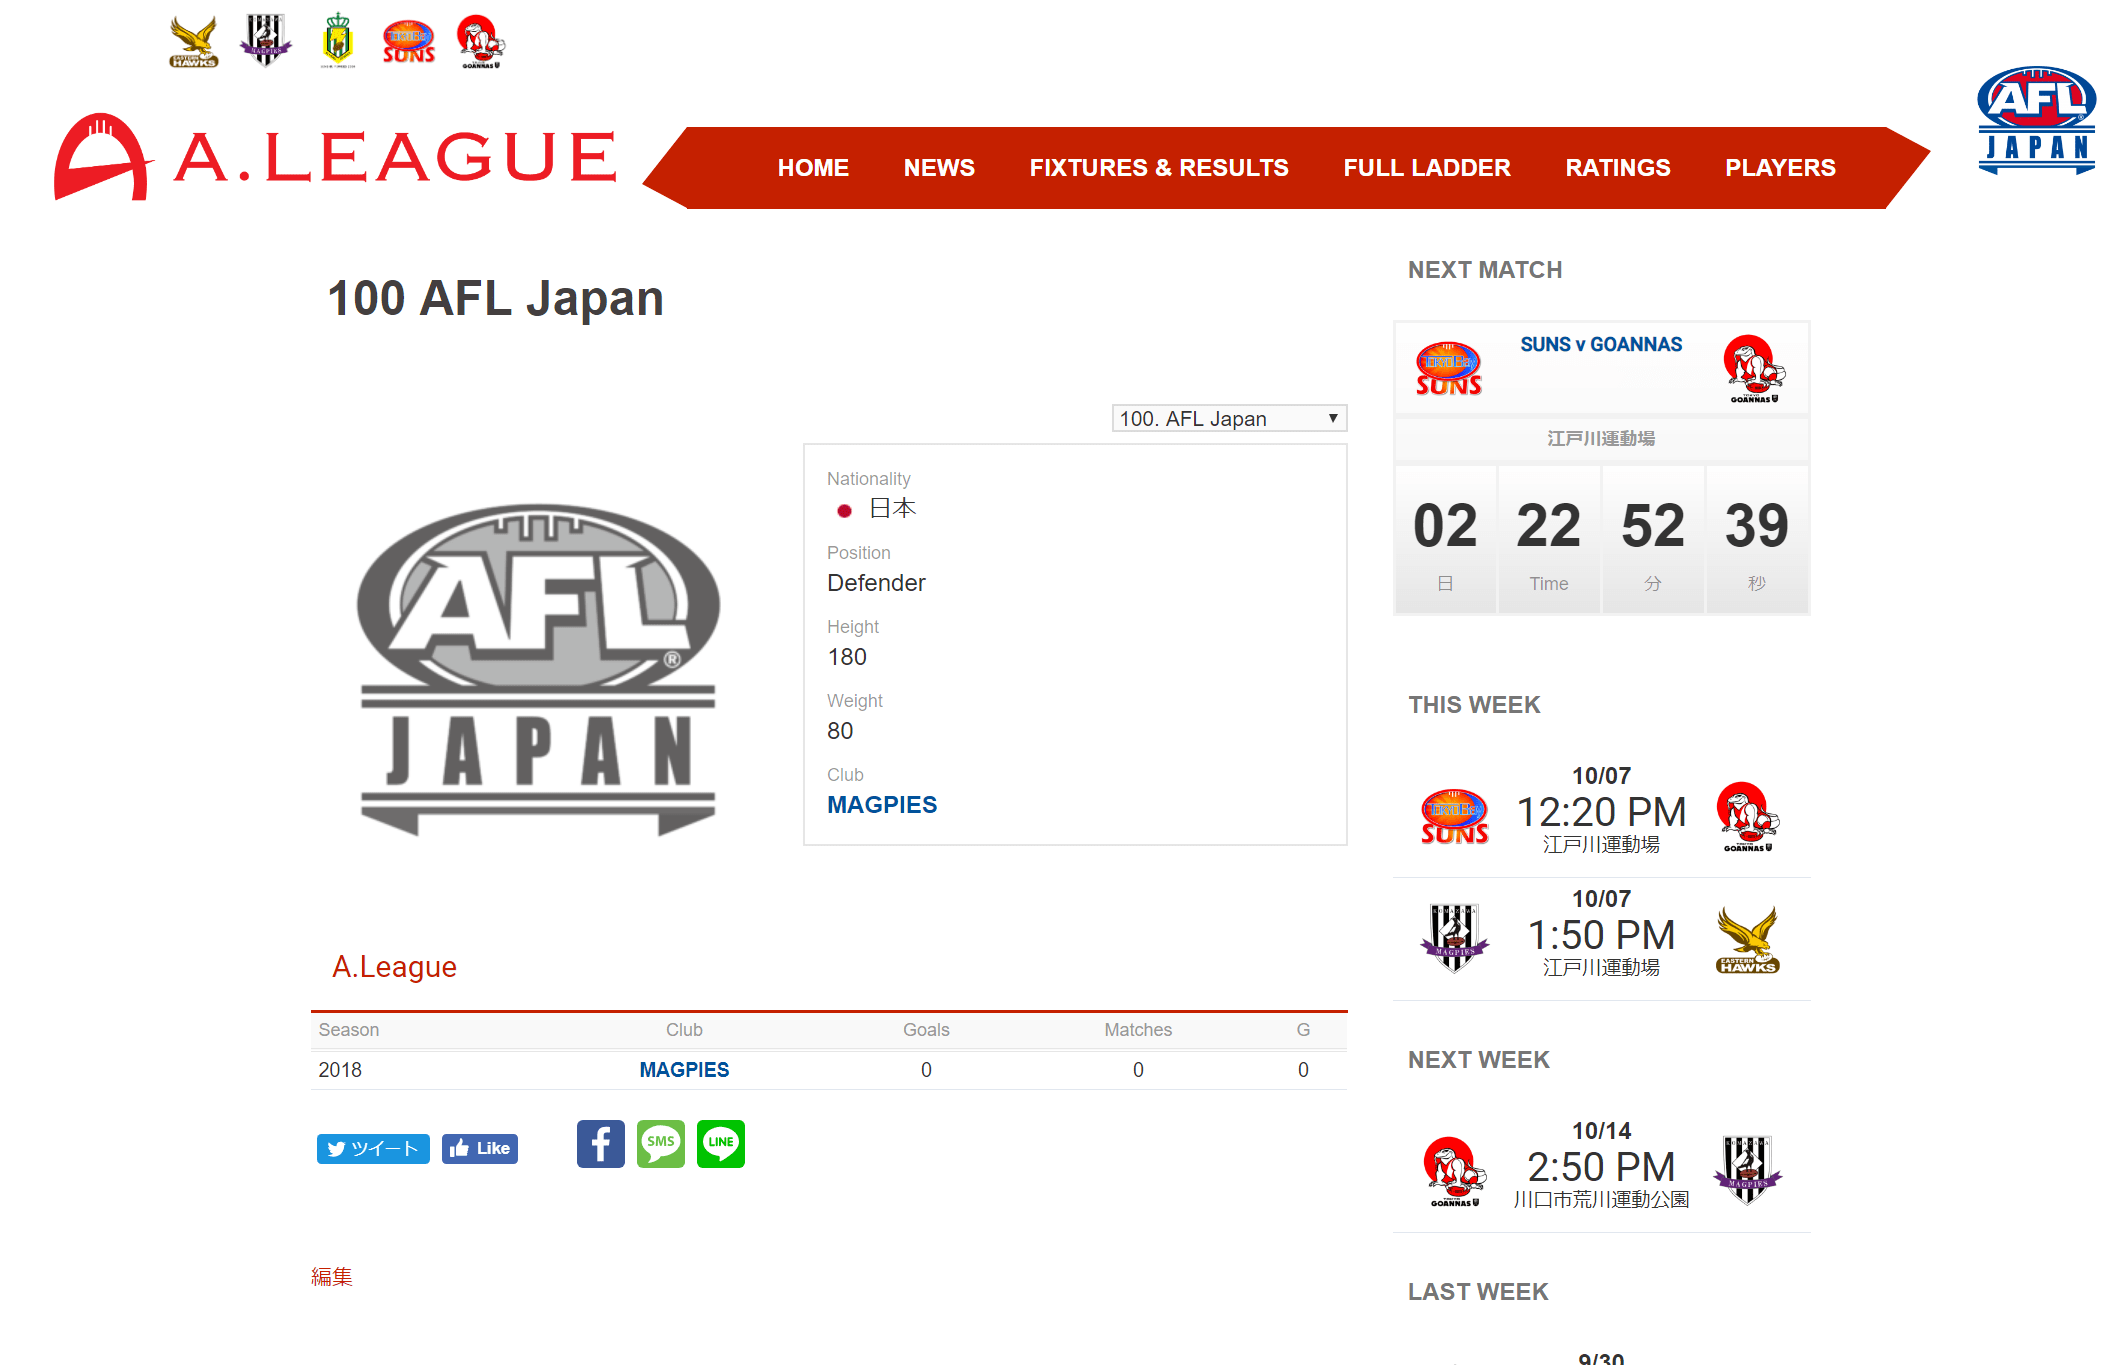
Task: Click Hawks logo in 1:50 PM match
Action: (x=1747, y=940)
